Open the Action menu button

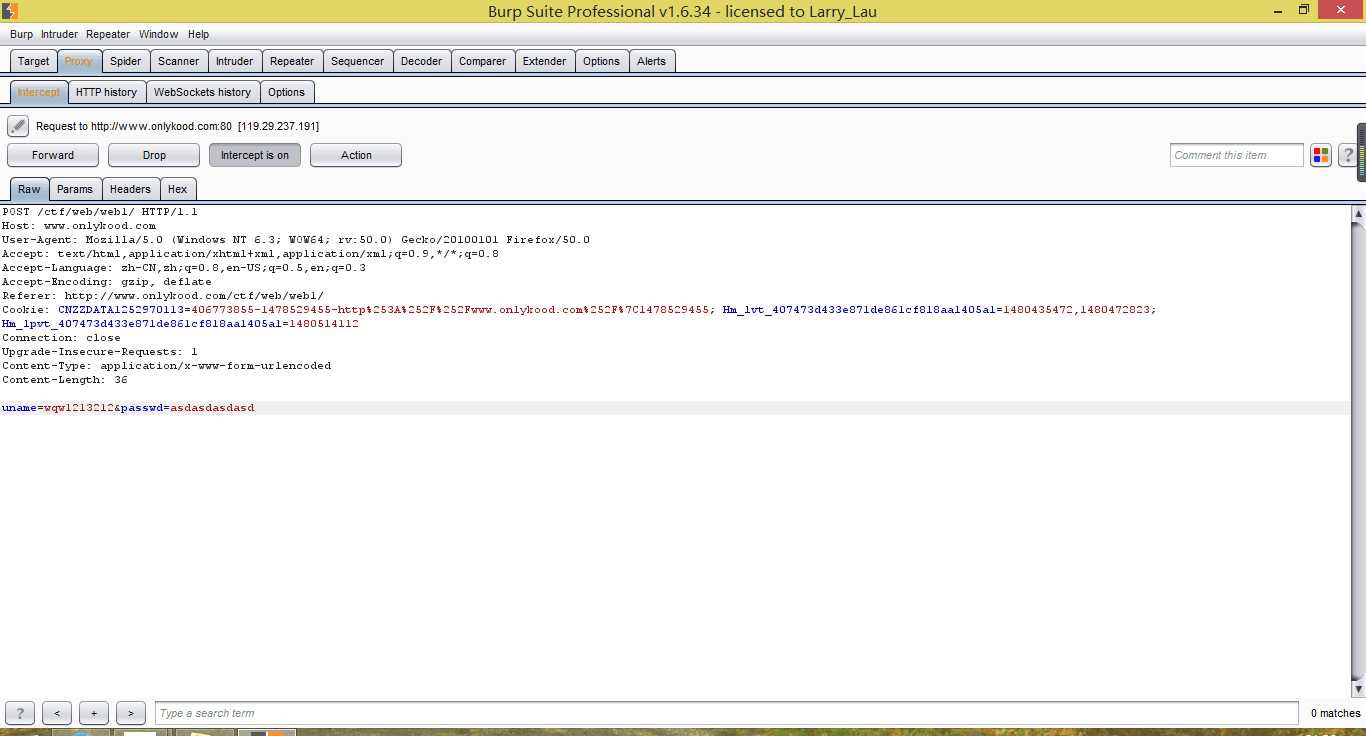click(x=356, y=155)
